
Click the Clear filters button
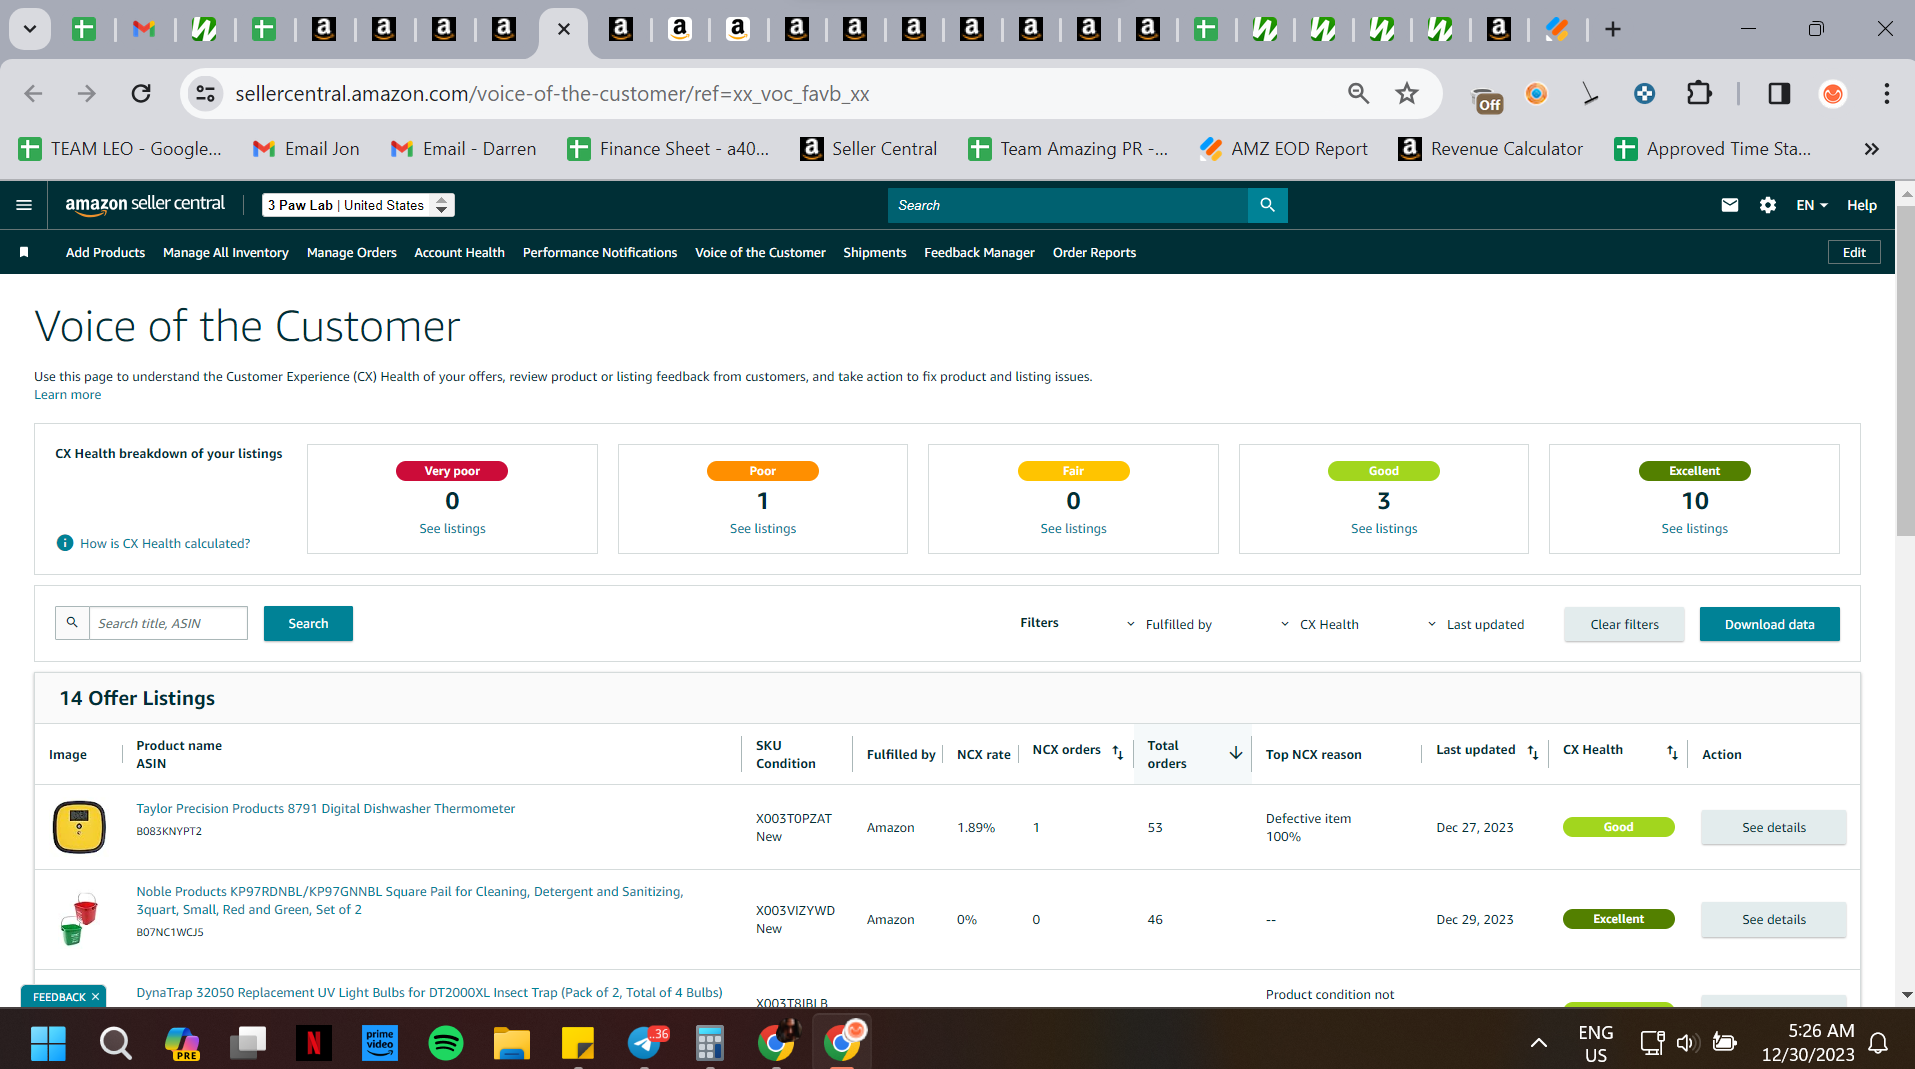pos(1624,624)
